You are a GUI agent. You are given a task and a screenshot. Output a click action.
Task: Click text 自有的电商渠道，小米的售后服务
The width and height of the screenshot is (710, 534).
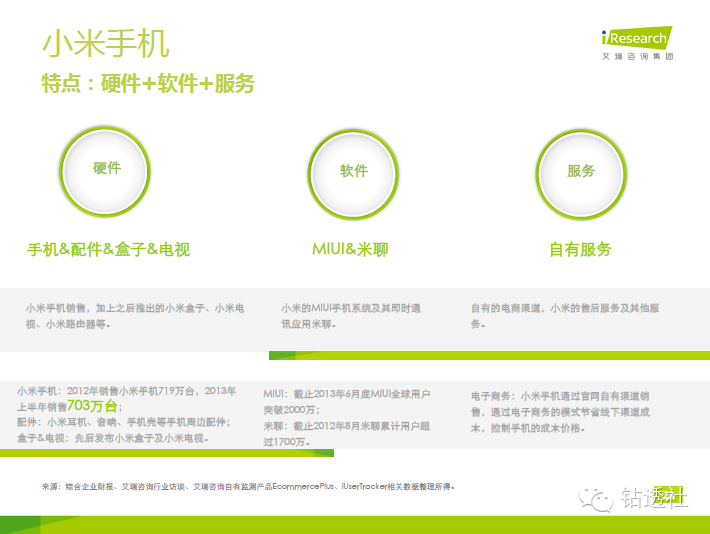coord(565,316)
